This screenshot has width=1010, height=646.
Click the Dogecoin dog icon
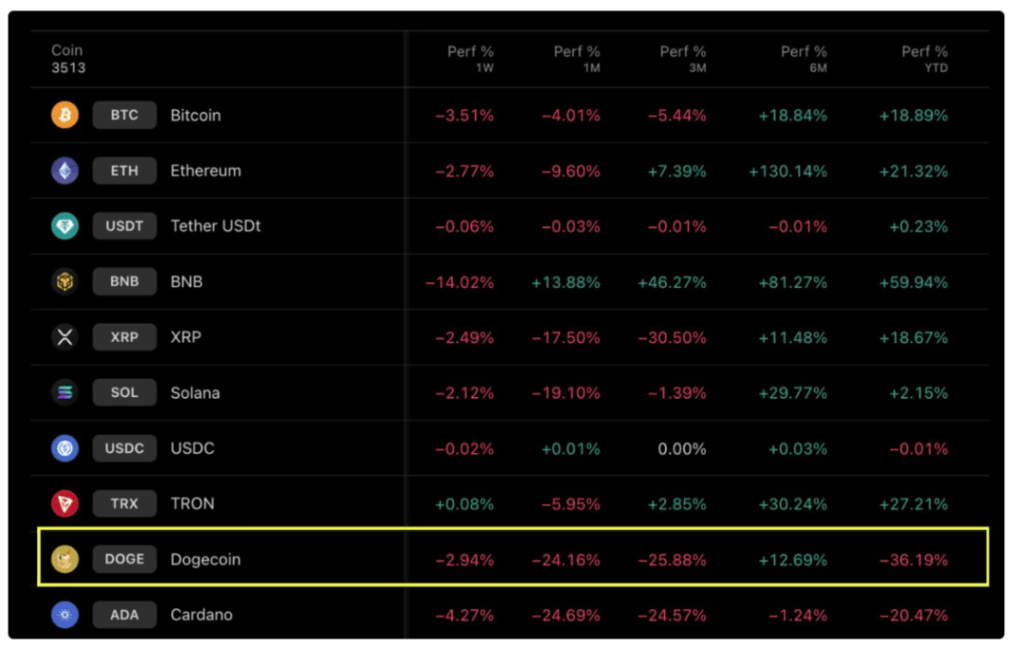65,559
